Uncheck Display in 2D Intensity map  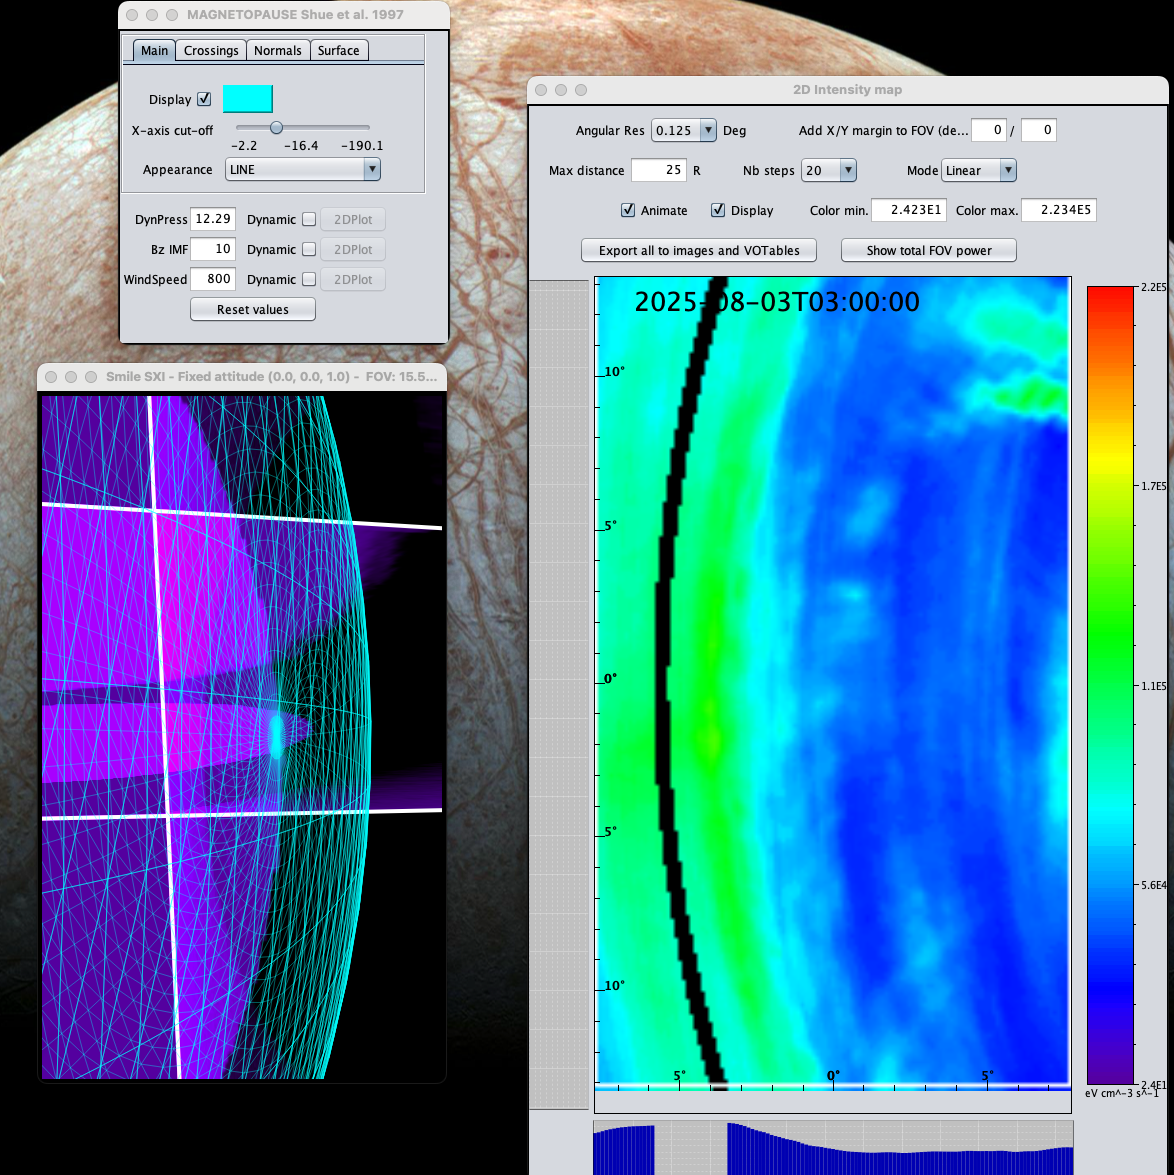point(718,211)
